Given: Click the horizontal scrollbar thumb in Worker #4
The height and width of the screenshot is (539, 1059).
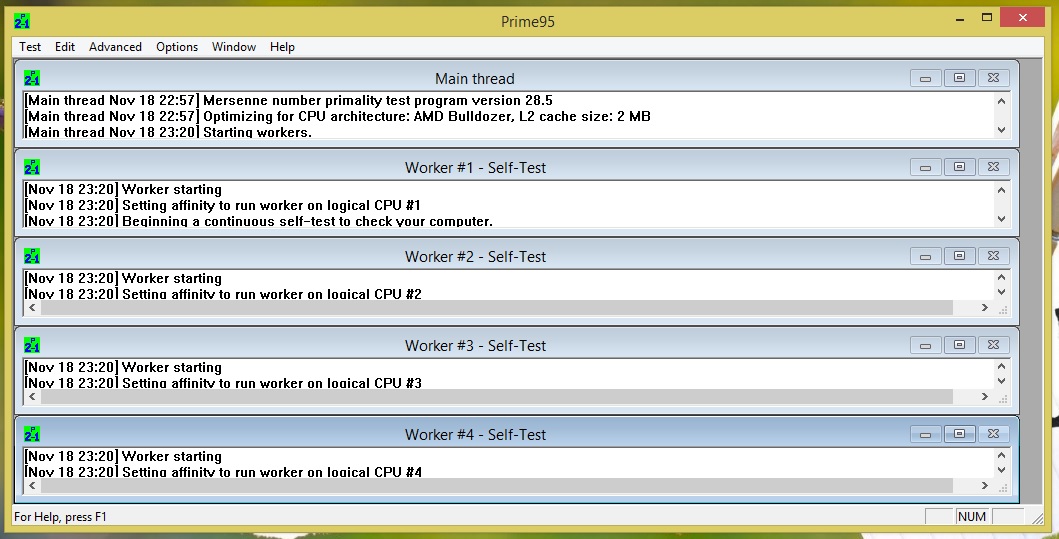Looking at the screenshot, I should click(x=496, y=486).
